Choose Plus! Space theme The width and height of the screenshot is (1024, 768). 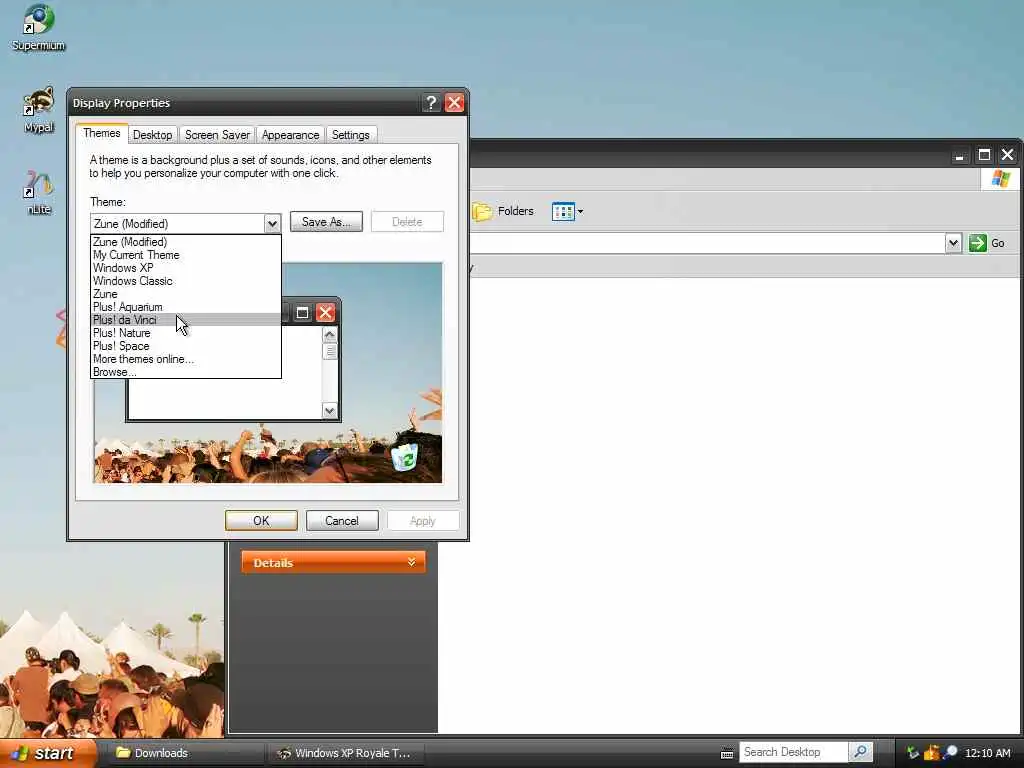pos(185,346)
